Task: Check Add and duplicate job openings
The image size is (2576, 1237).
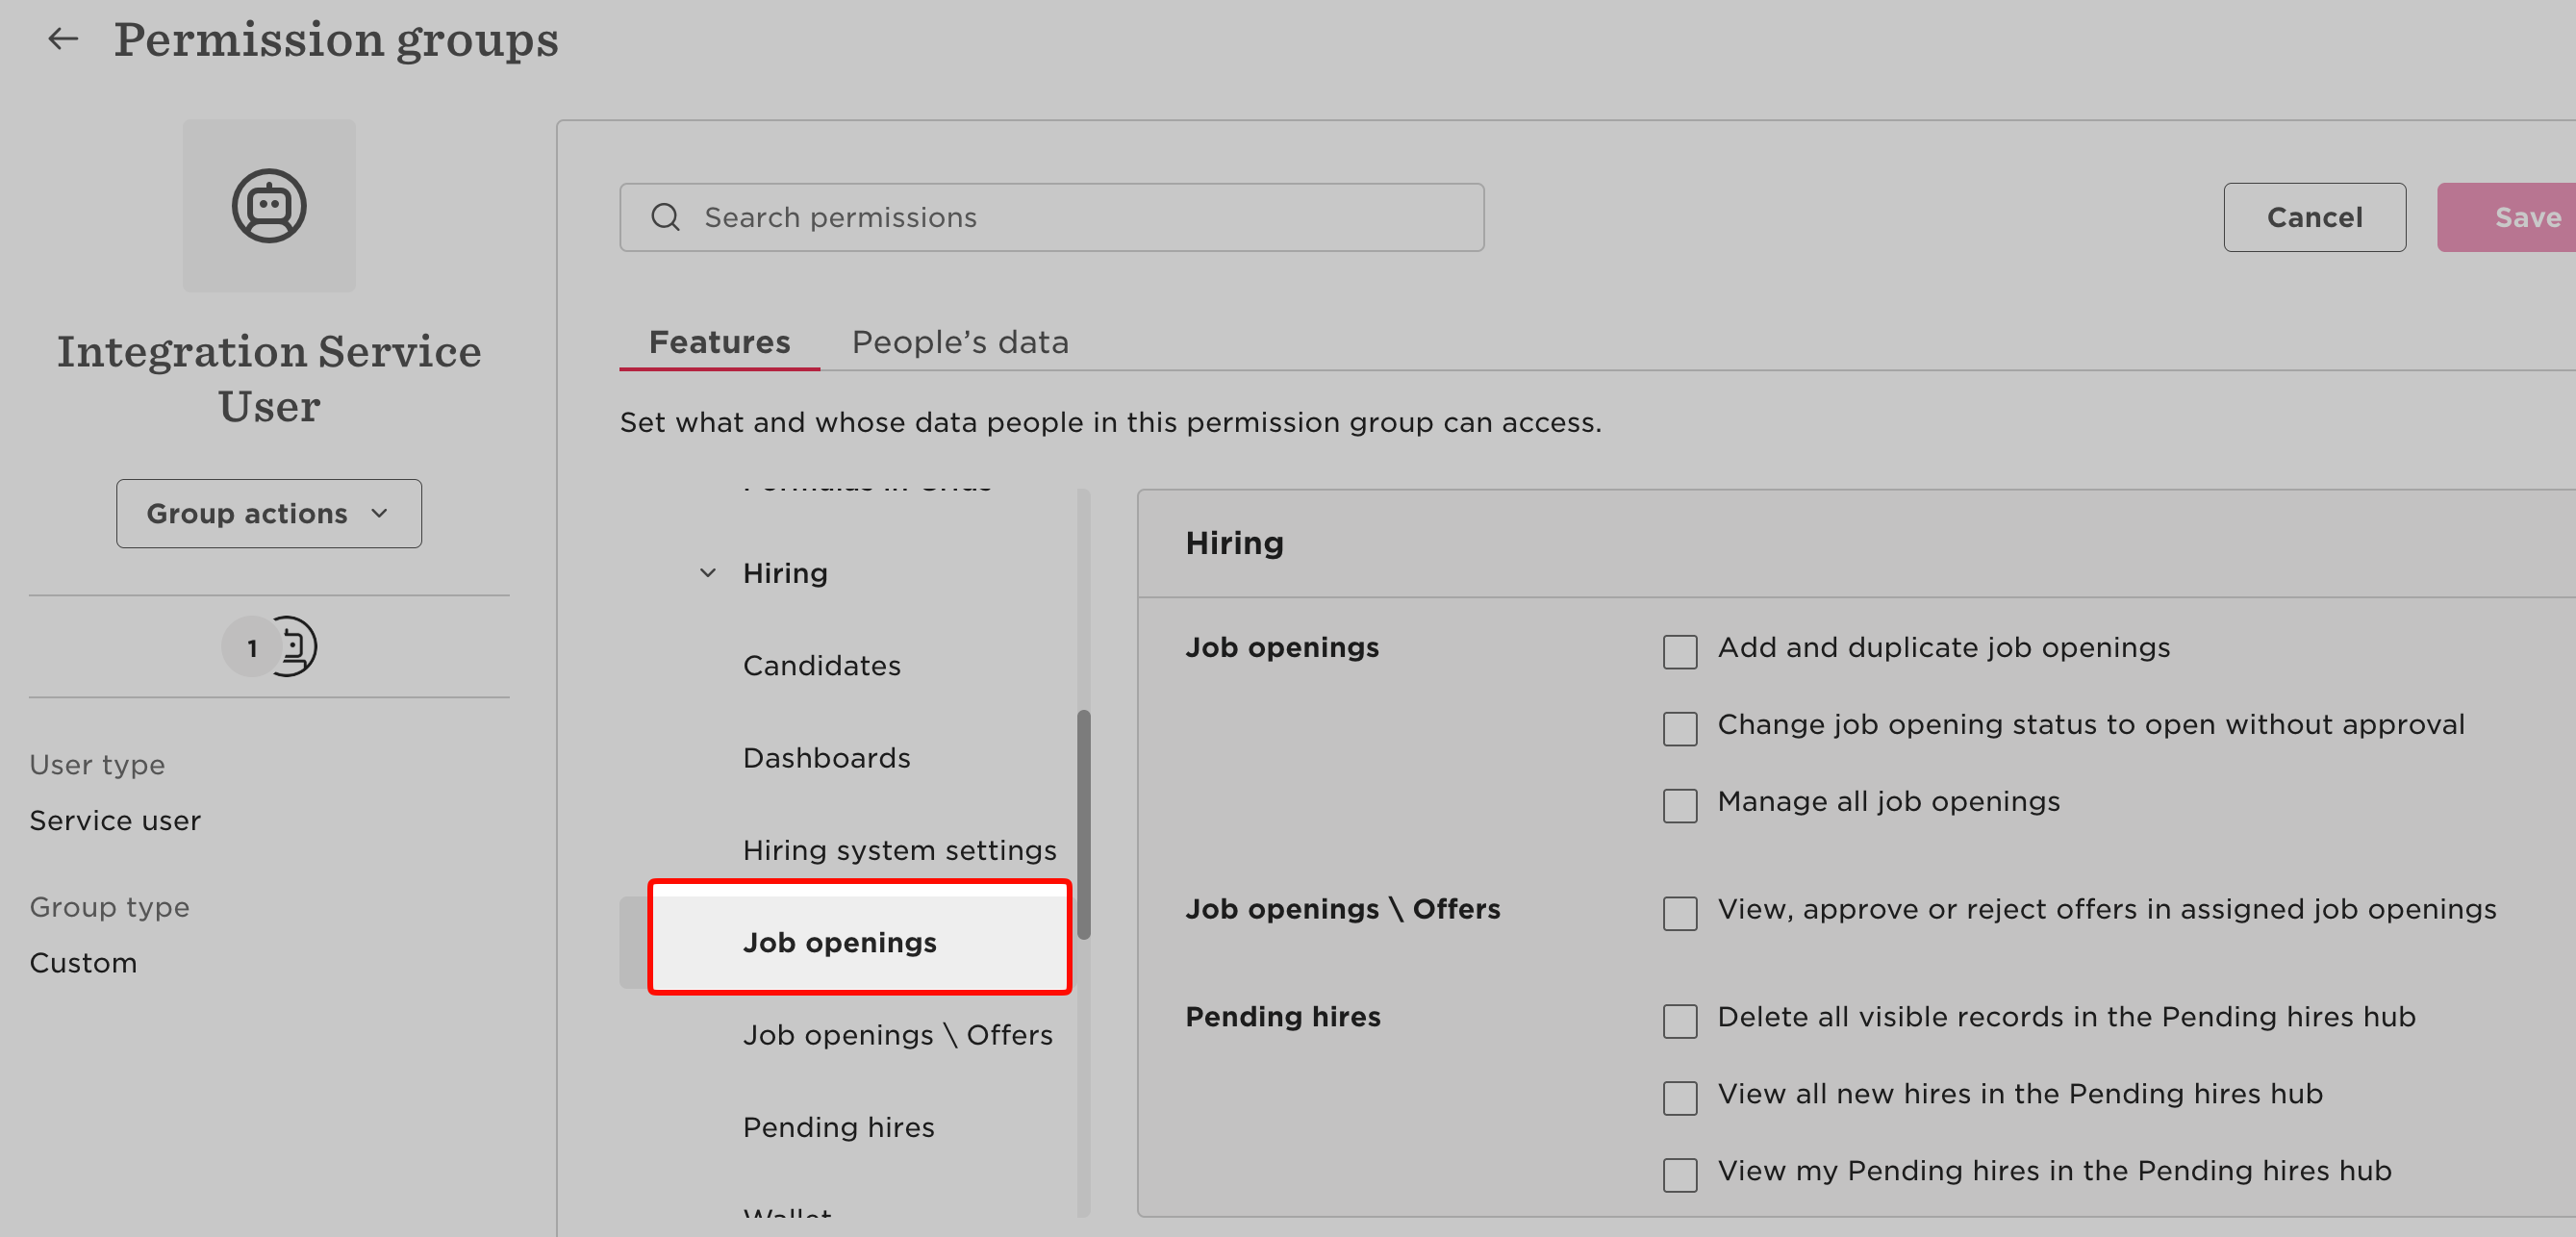Action: [1680, 652]
